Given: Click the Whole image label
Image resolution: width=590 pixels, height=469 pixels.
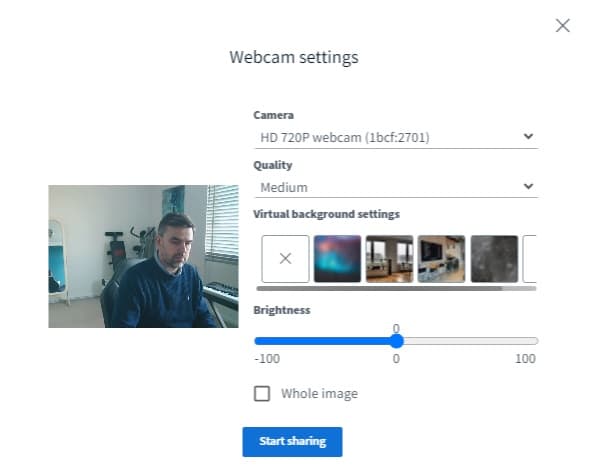Looking at the screenshot, I should (319, 394).
